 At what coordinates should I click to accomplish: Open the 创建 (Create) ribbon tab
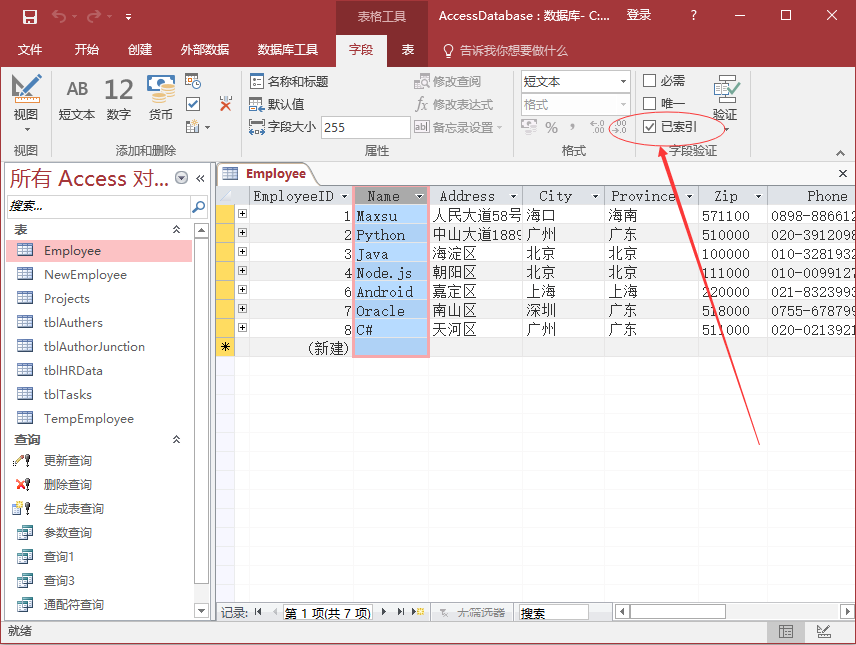pyautogui.click(x=140, y=50)
